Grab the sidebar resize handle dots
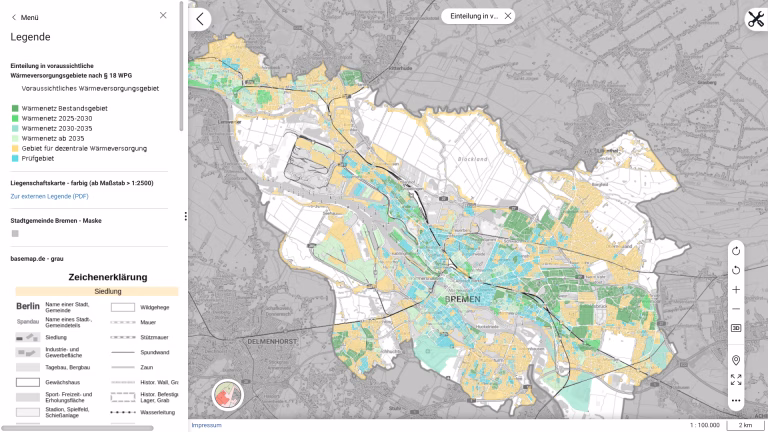This screenshot has width=768, height=432. coord(185,216)
